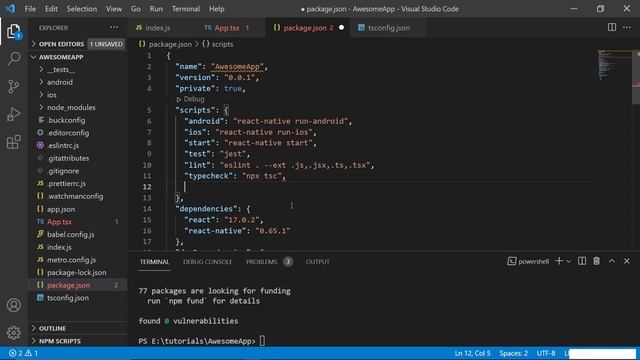Collapse the AWESOMEAPP folder section
640x360 pixels.
(x=78, y=57)
